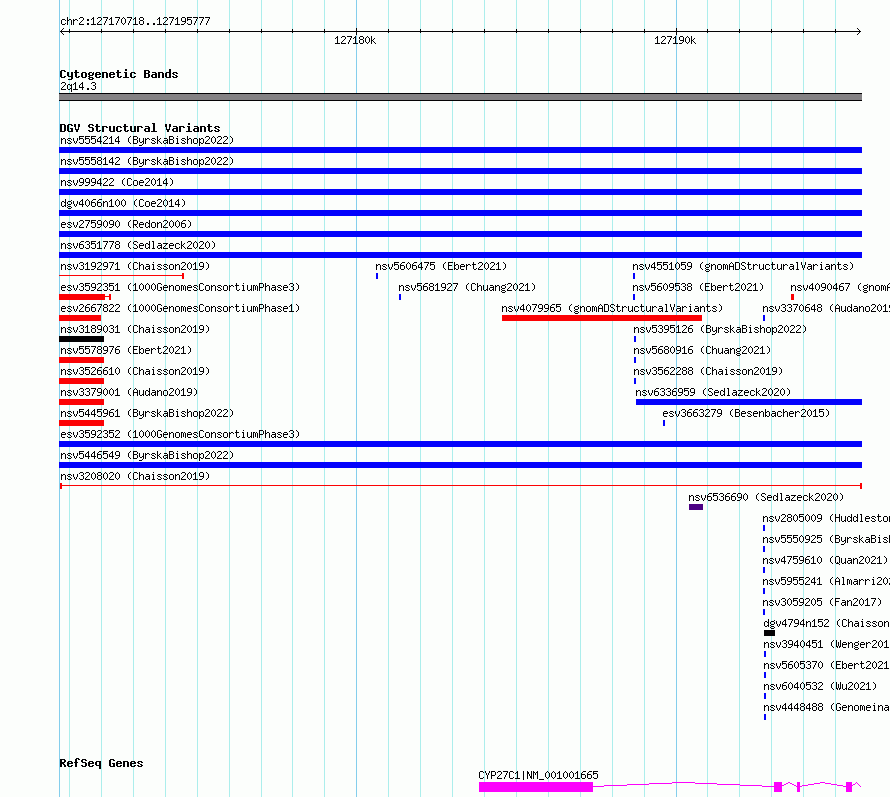Click the dgv4794n152 Chaisson label
Screen dimensions: 890x797
coord(826,623)
